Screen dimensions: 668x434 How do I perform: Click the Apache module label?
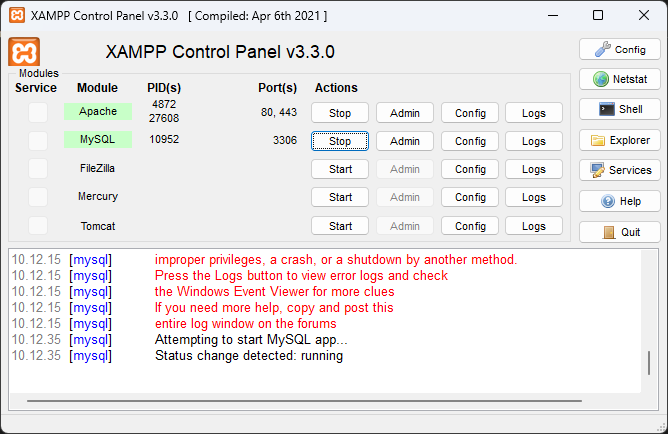98,111
